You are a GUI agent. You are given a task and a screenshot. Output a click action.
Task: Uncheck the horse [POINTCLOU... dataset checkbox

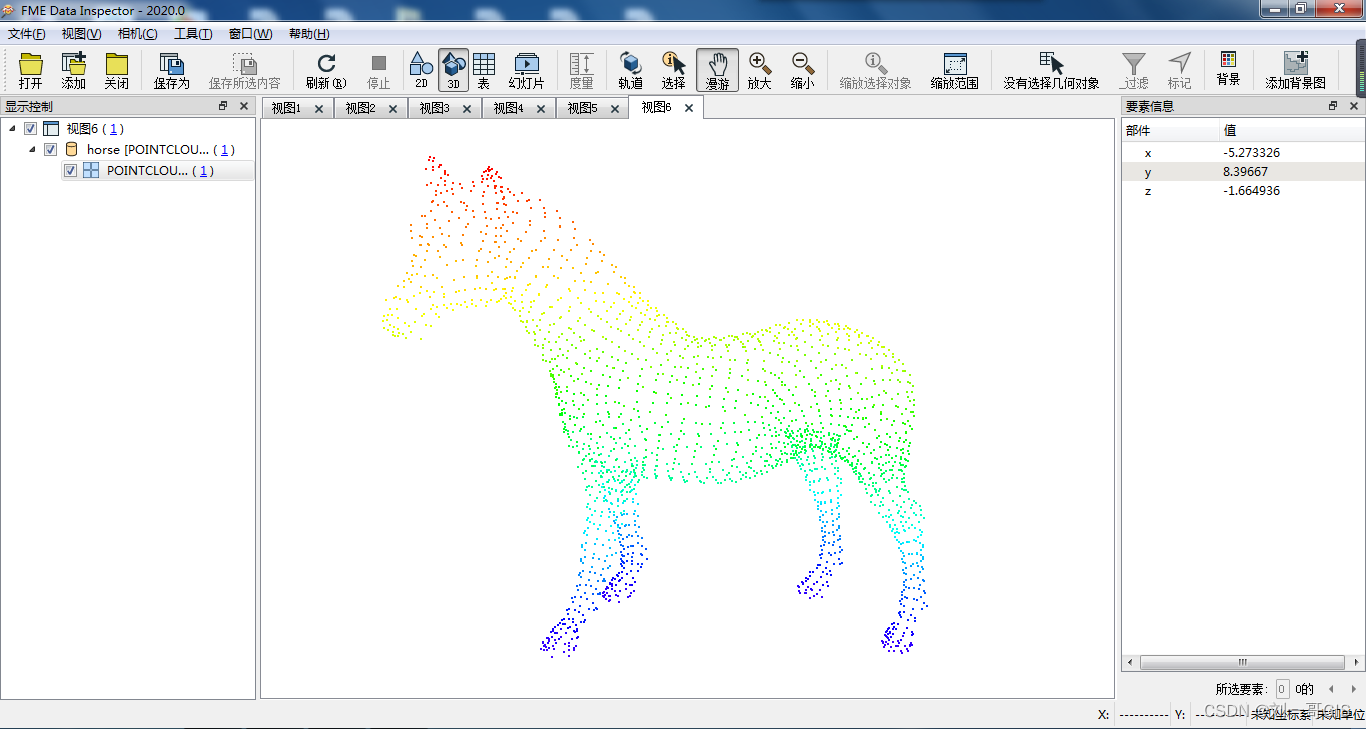50,150
